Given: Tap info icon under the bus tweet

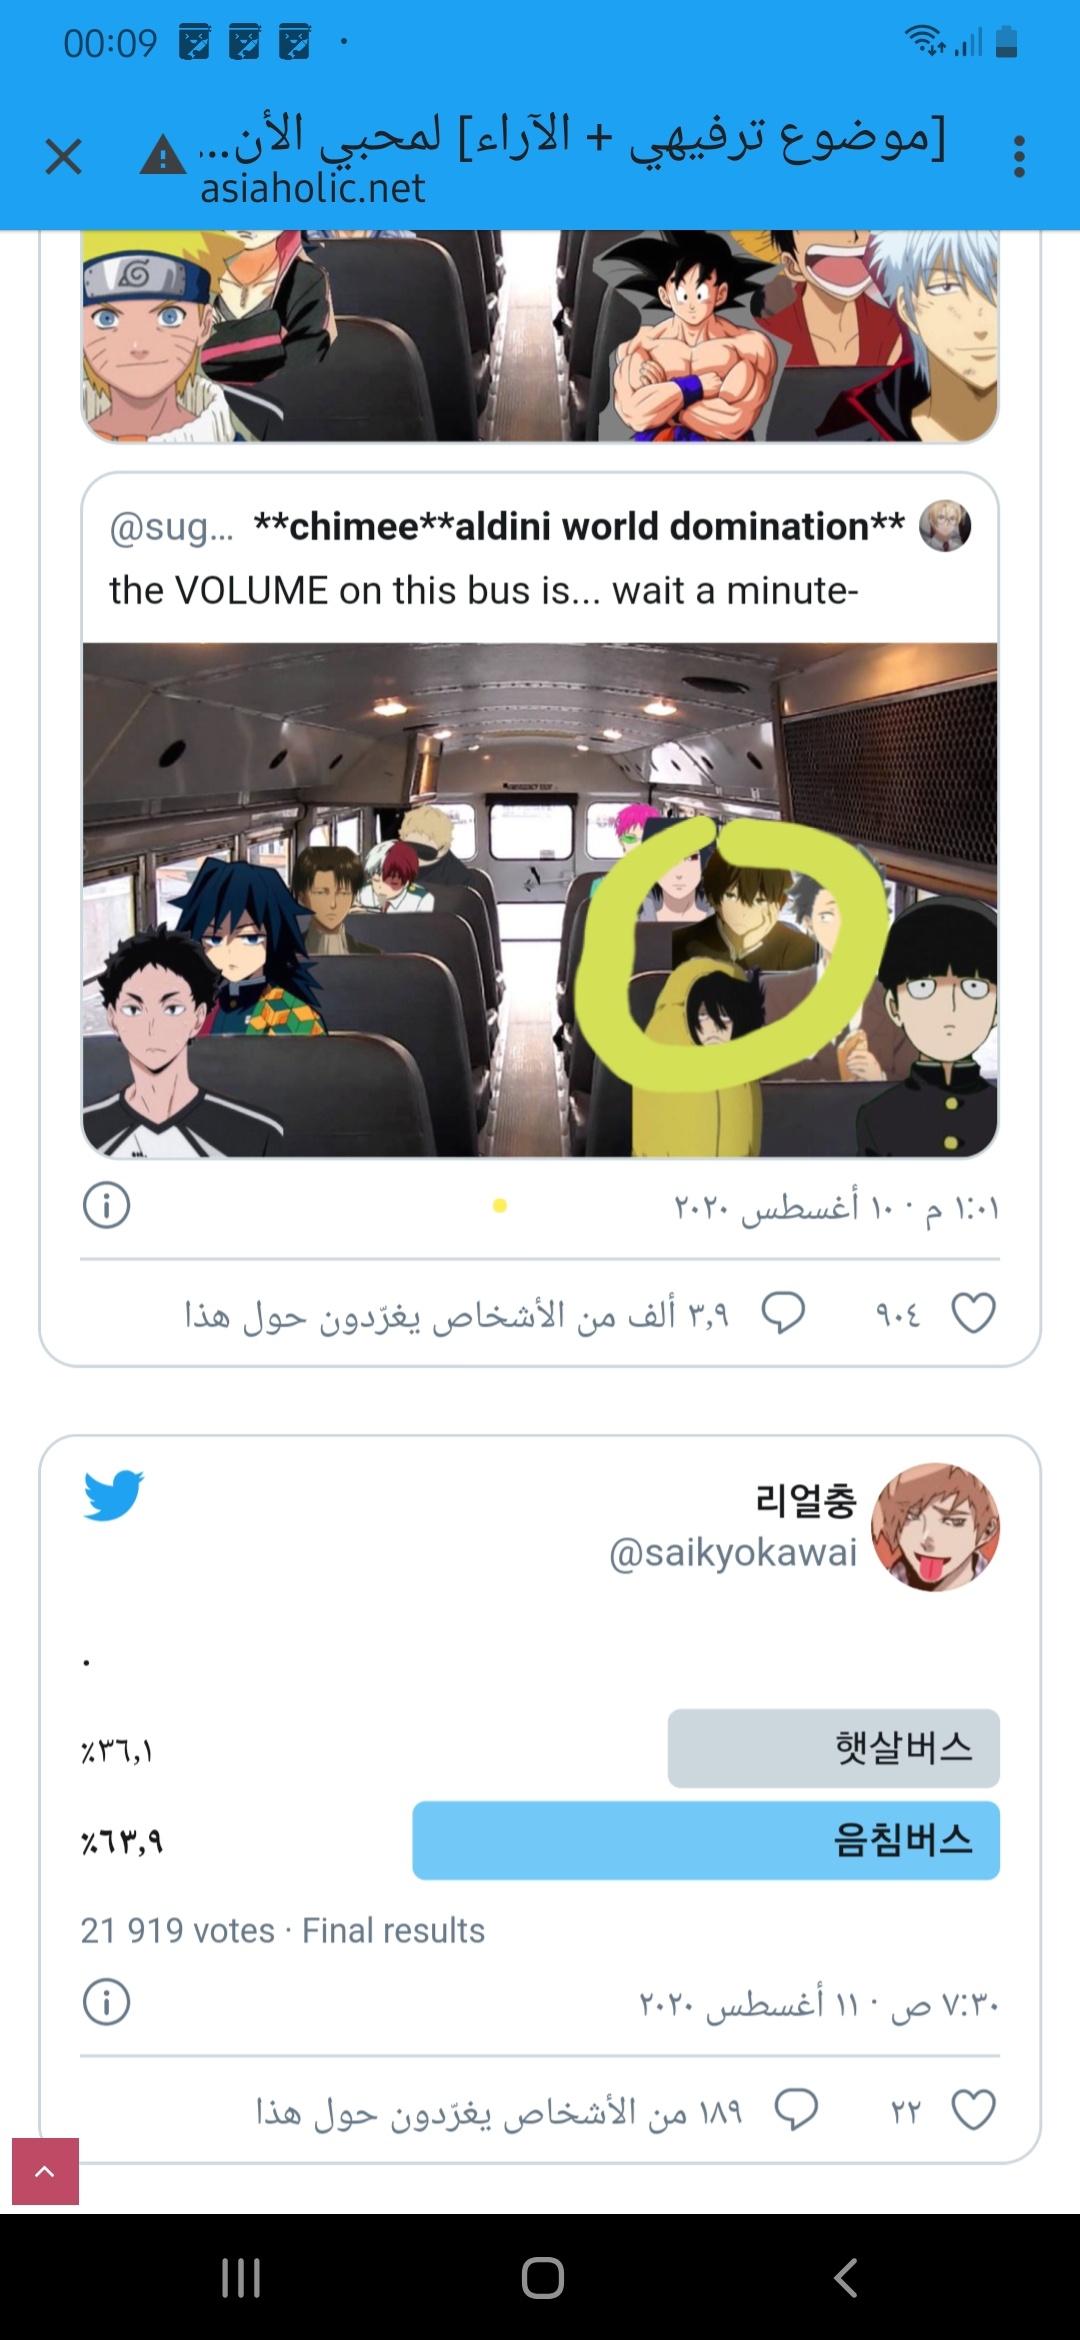Looking at the screenshot, I should tap(106, 1205).
